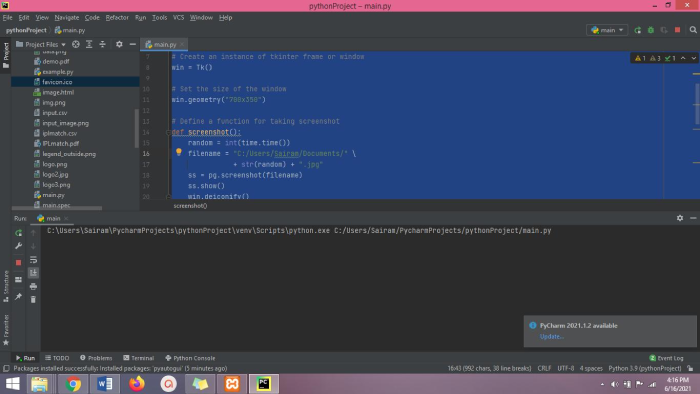Toggle the pin tab icon
The image size is (700, 394).
tap(18, 297)
